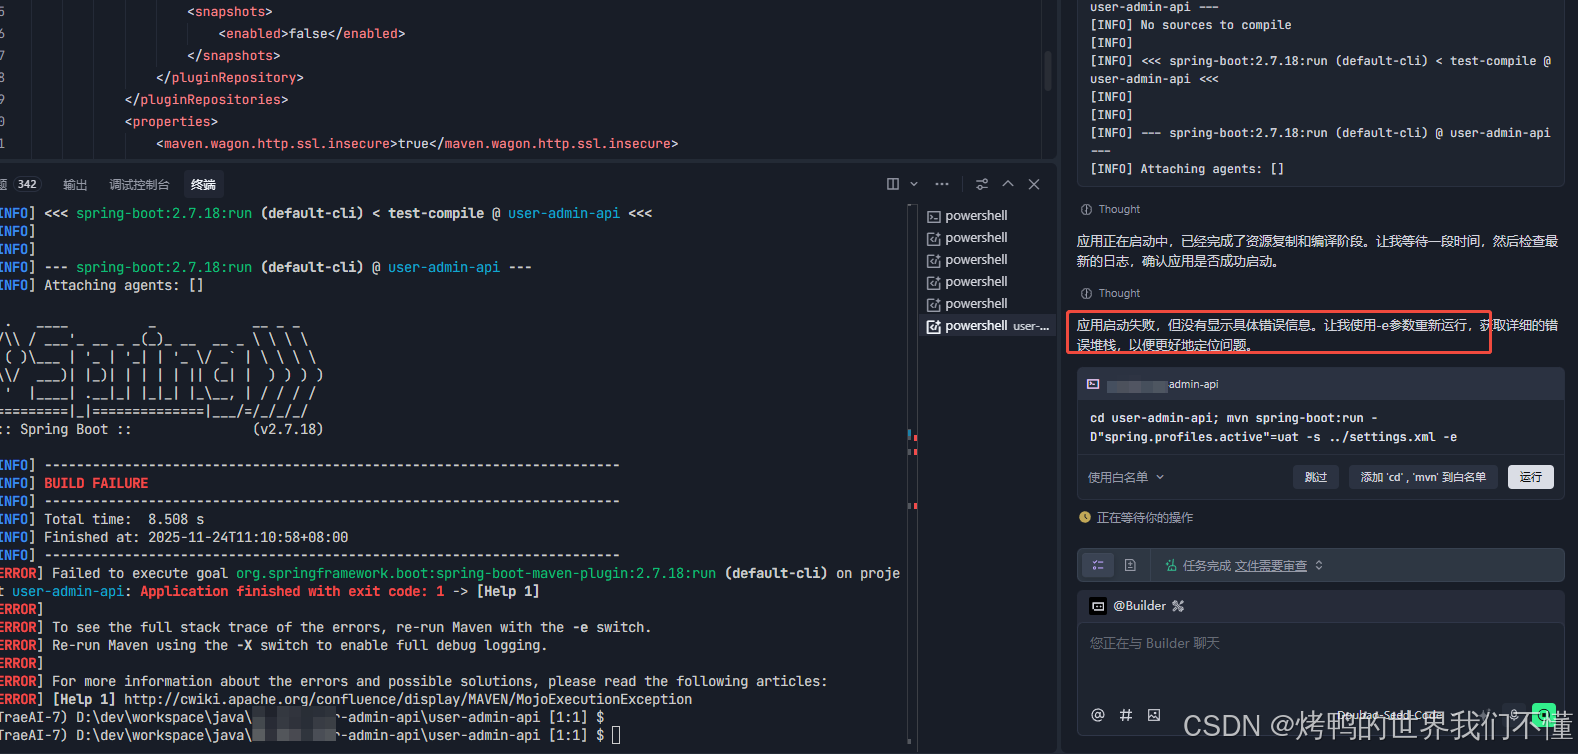Expand Thought above 应用启动失败 message
The height and width of the screenshot is (754, 1578).
1110,294
